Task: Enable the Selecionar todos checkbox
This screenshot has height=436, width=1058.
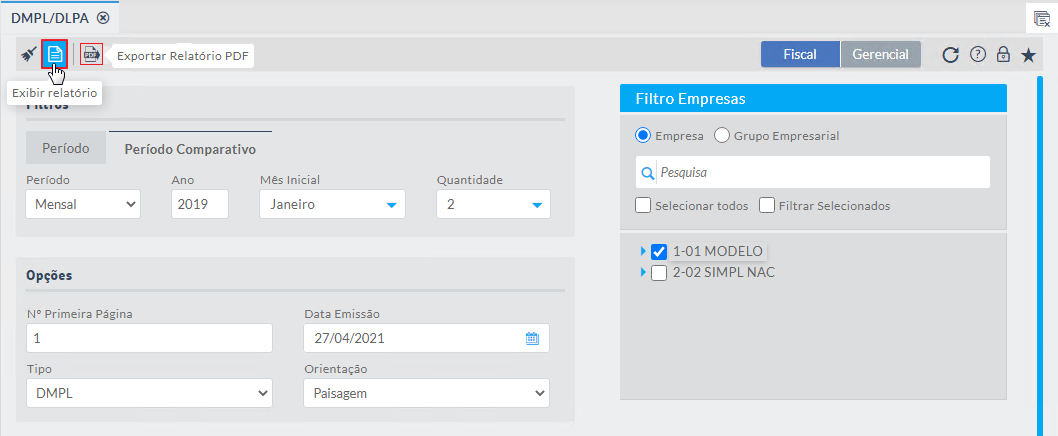Action: (x=644, y=206)
